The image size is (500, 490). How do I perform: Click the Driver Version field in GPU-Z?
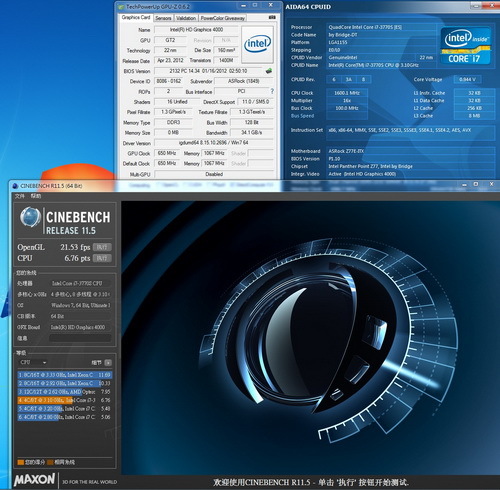coord(213,143)
